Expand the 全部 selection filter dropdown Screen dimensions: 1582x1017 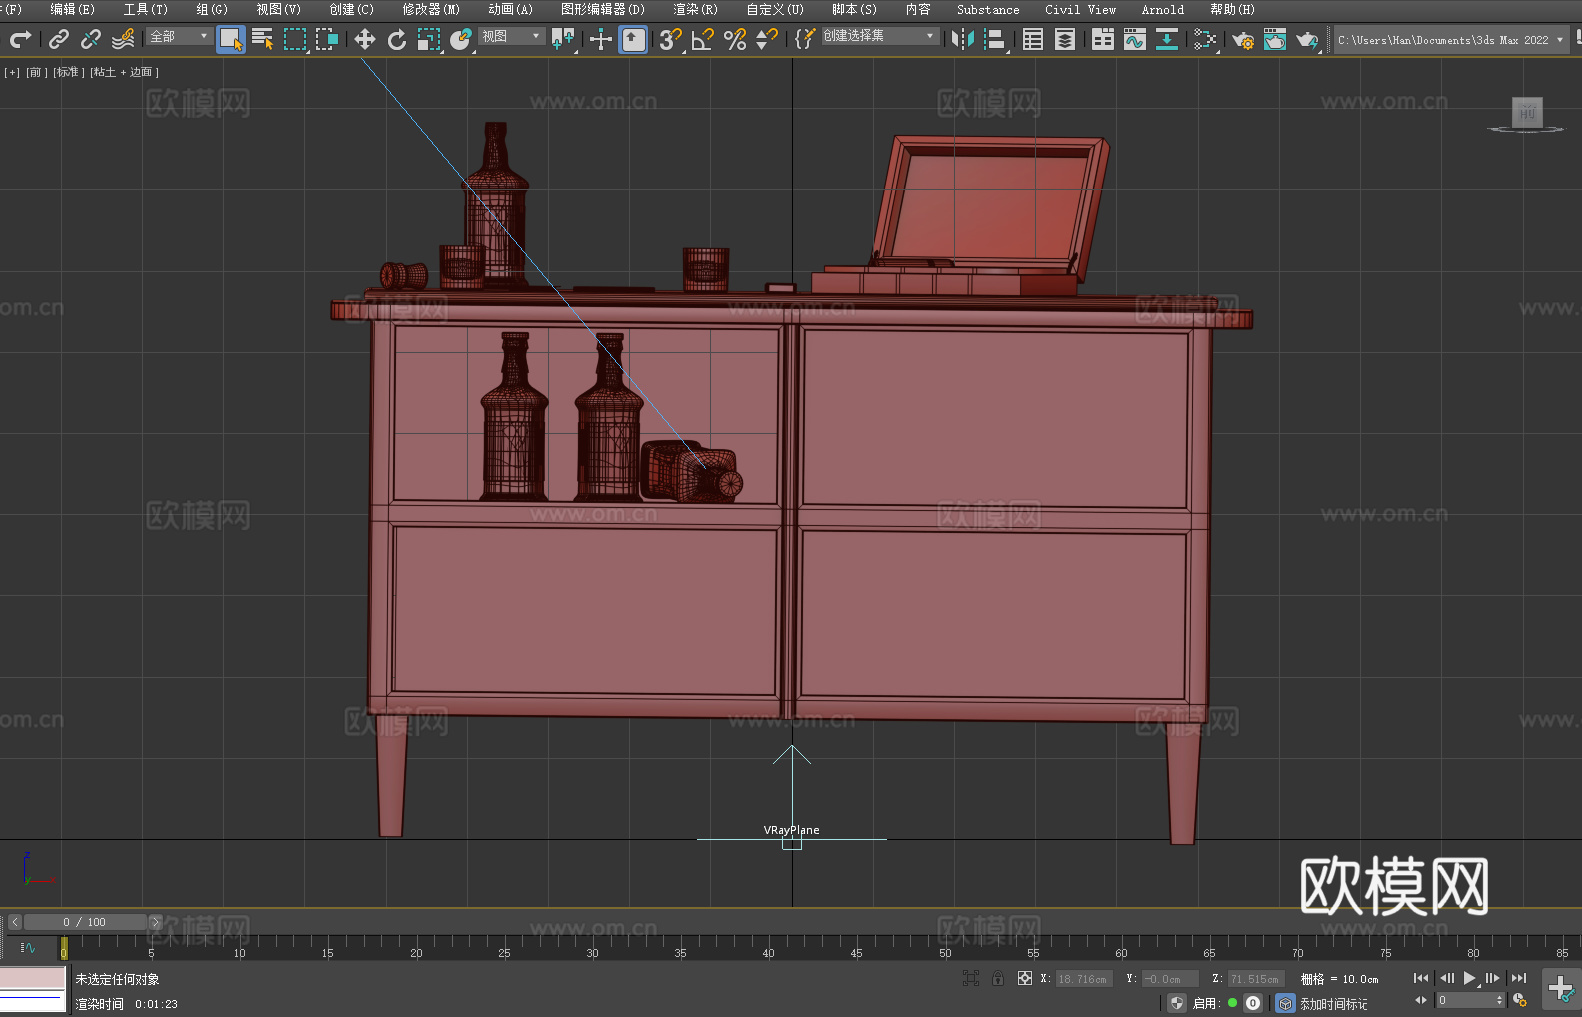point(180,36)
